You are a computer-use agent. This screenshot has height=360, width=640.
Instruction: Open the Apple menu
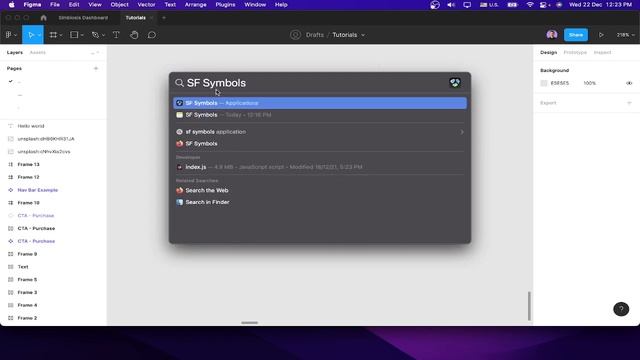click(x=11, y=4)
